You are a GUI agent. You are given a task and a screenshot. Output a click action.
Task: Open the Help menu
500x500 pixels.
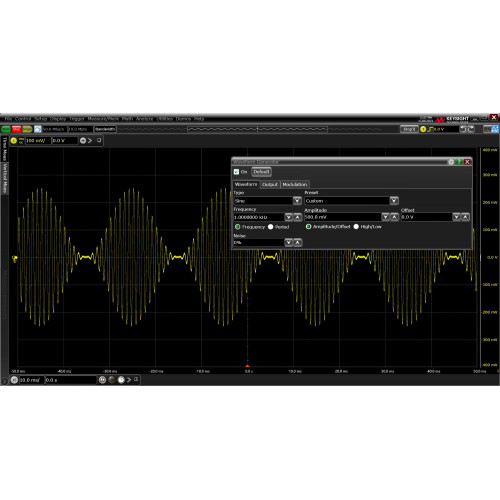[x=199, y=119]
